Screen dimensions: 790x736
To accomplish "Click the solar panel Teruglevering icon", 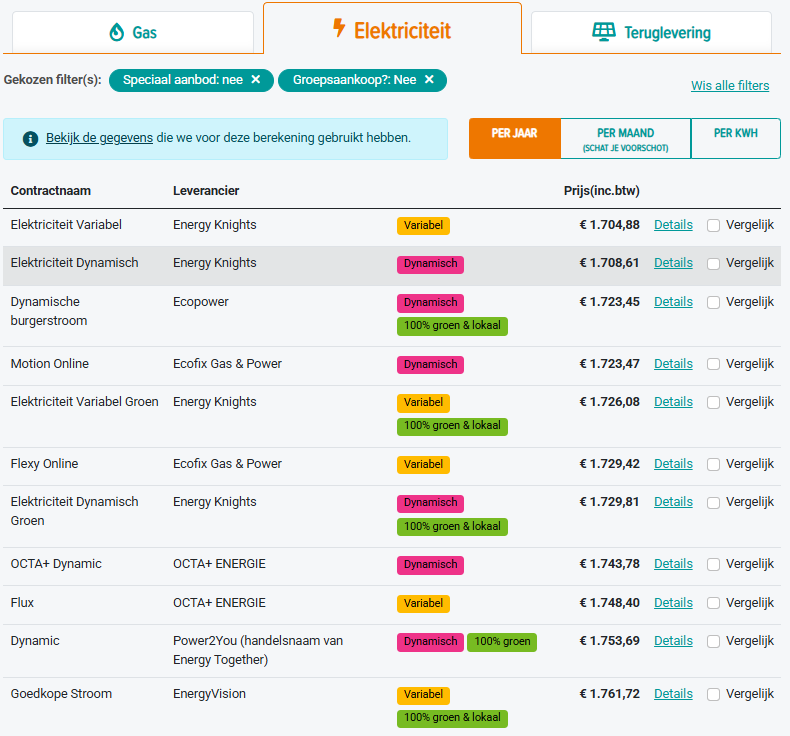I will [x=604, y=32].
